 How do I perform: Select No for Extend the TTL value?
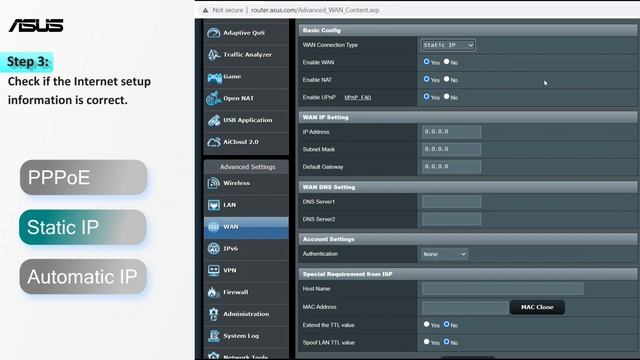tap(447, 324)
